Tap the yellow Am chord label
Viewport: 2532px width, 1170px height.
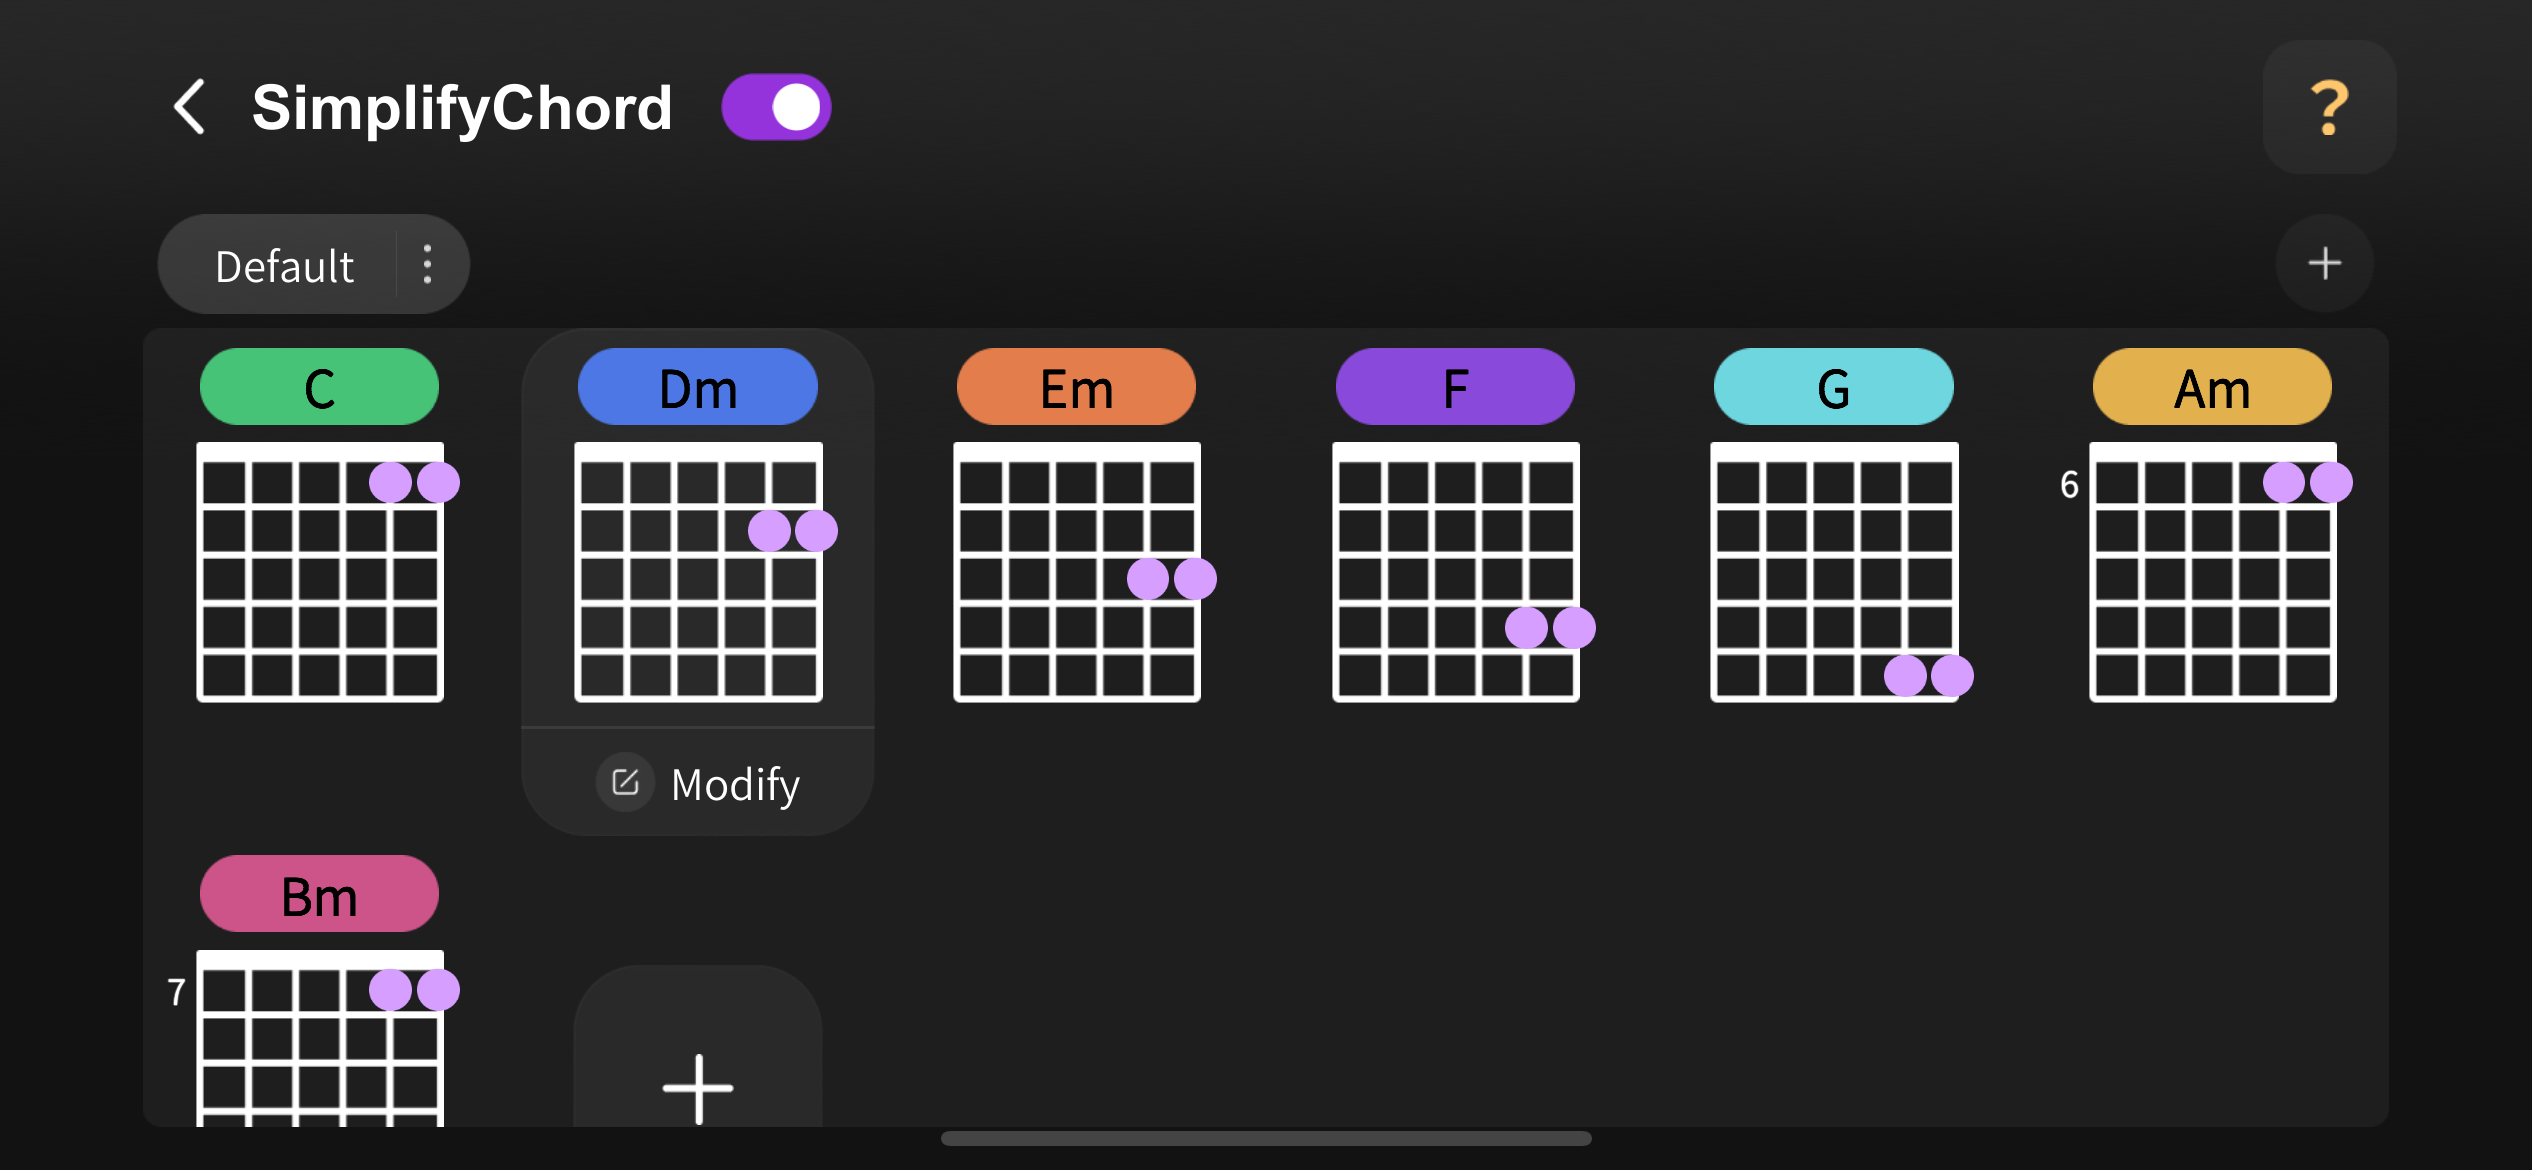click(2212, 388)
